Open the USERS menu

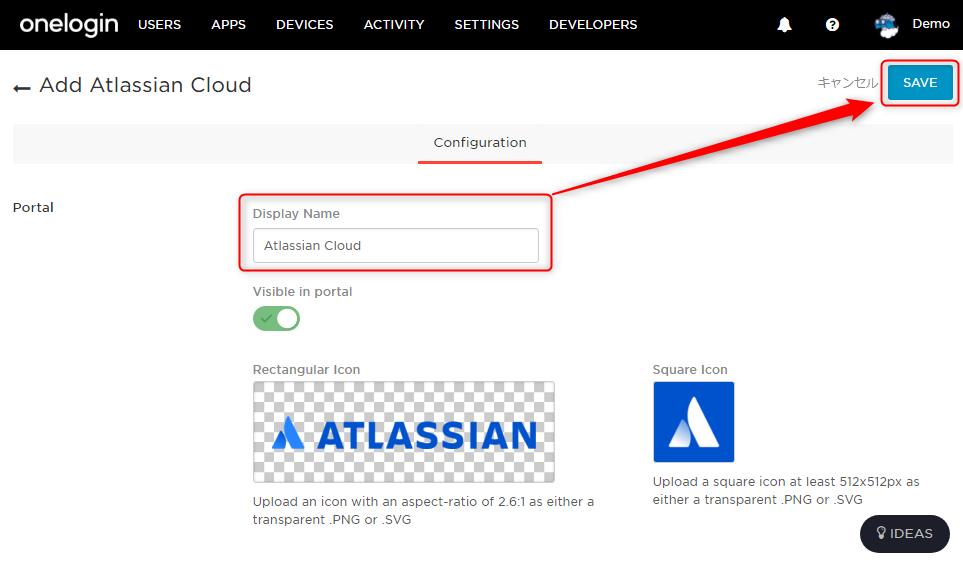coord(160,25)
